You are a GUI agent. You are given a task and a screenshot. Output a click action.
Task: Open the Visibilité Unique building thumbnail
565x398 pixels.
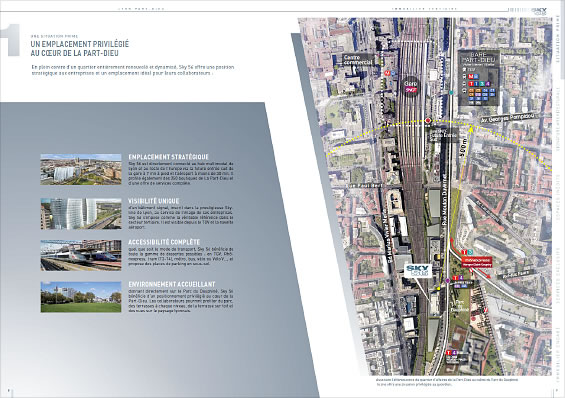81,214
